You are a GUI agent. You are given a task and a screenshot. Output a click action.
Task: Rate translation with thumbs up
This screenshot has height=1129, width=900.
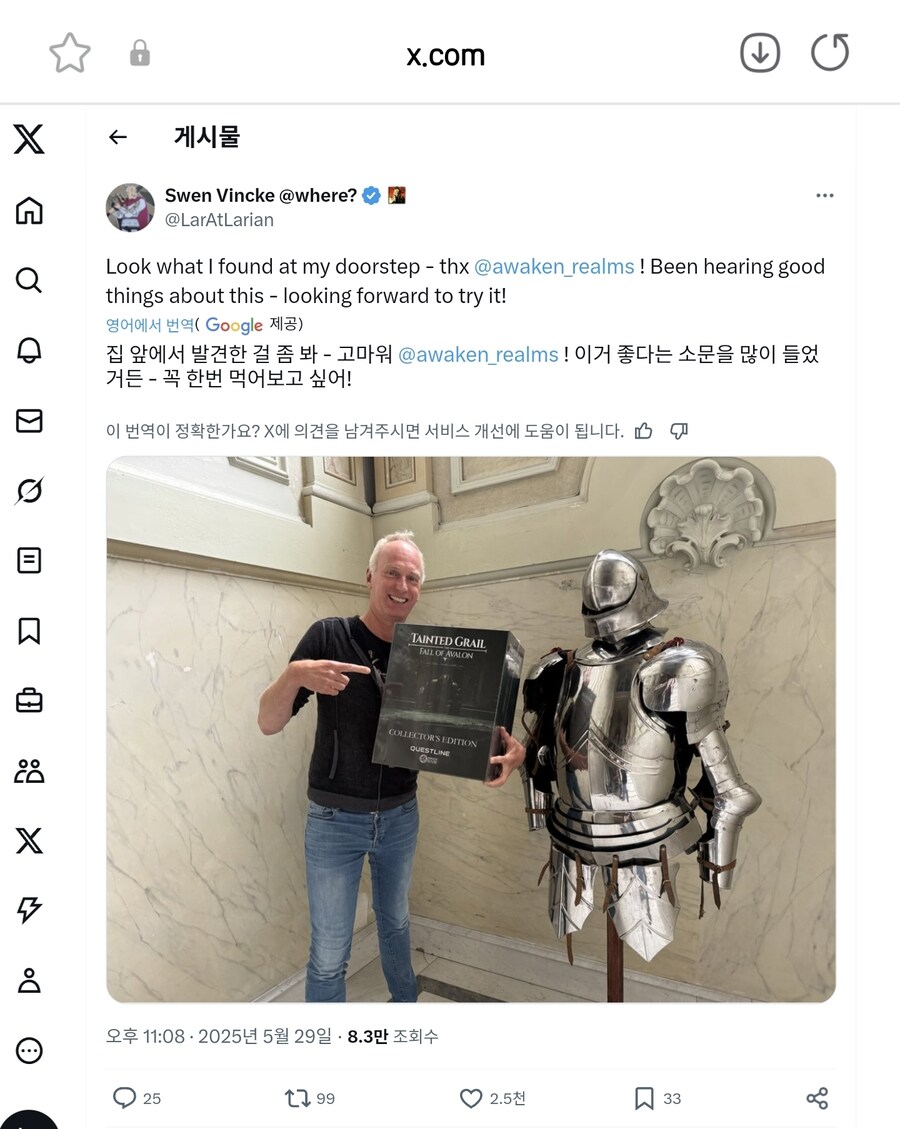tap(644, 431)
